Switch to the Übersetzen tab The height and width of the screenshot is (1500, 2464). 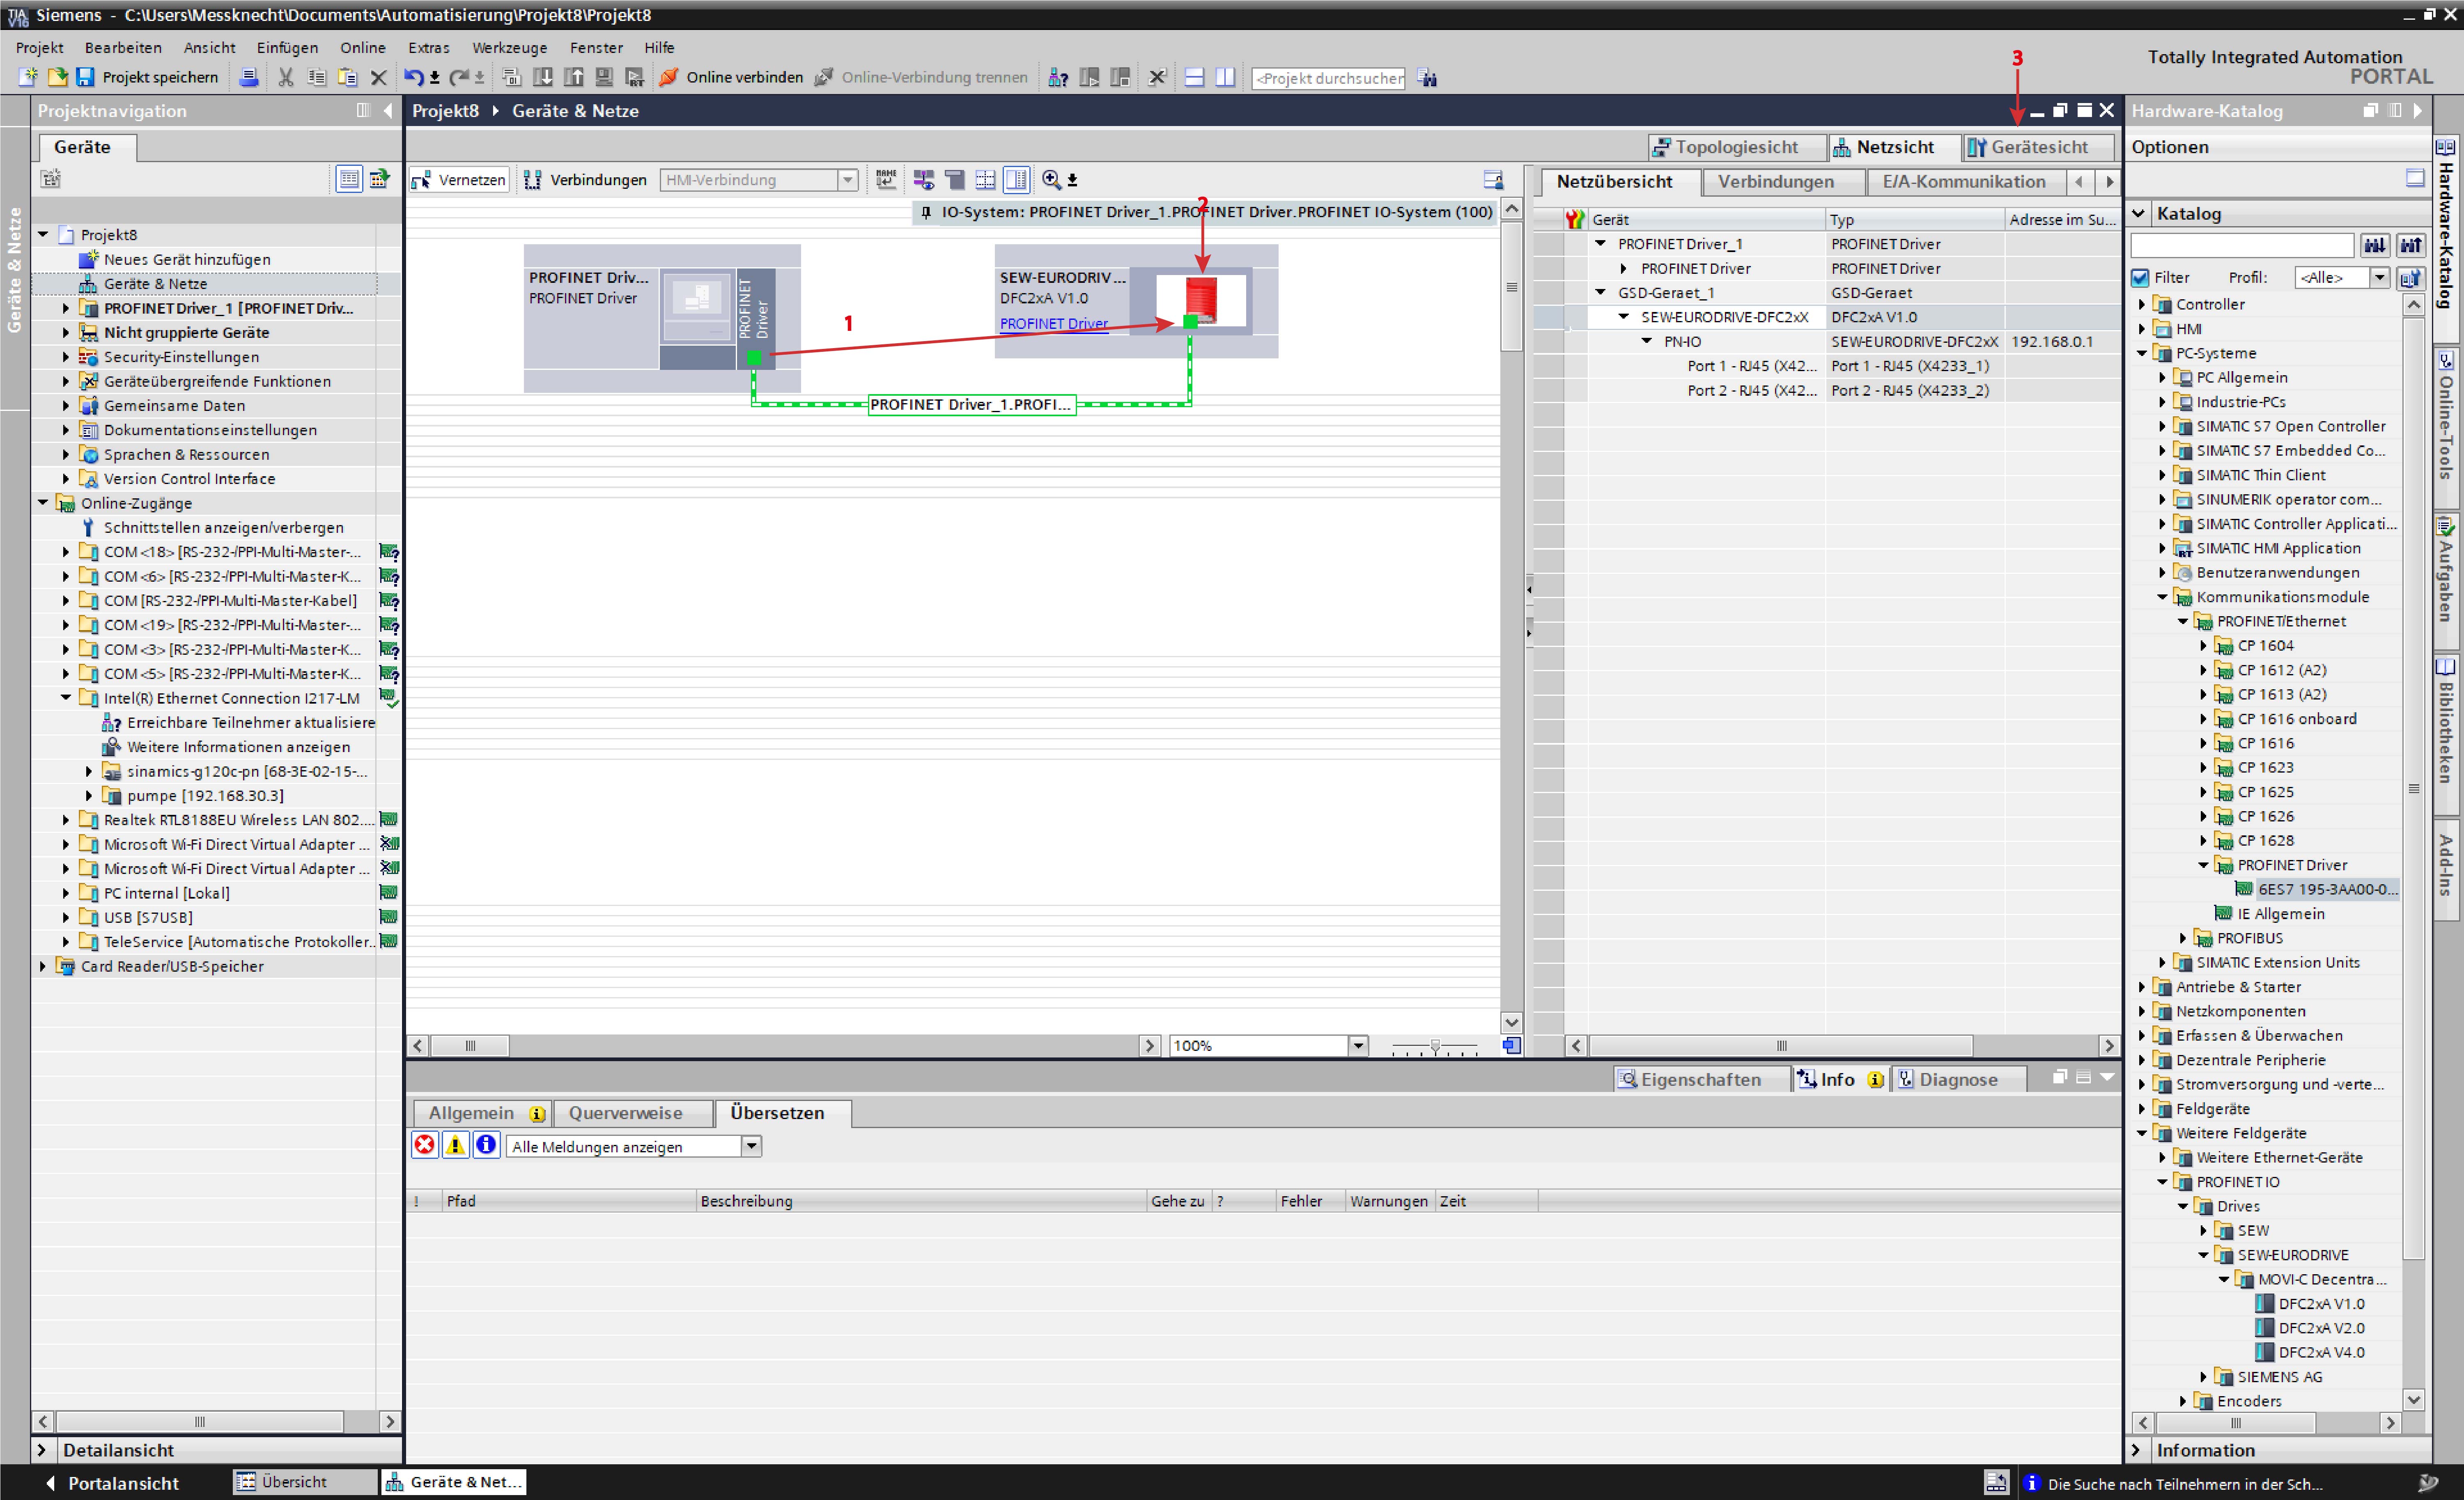click(781, 1111)
